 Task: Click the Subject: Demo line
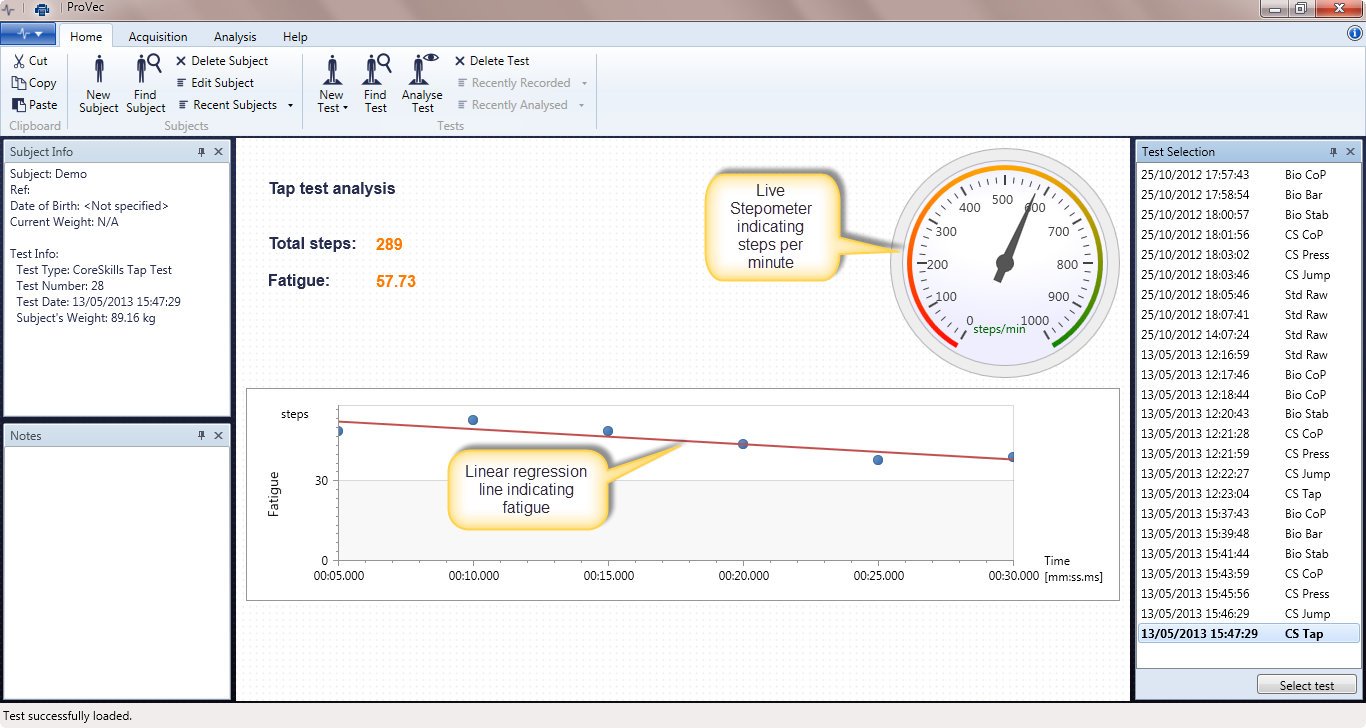coord(49,174)
